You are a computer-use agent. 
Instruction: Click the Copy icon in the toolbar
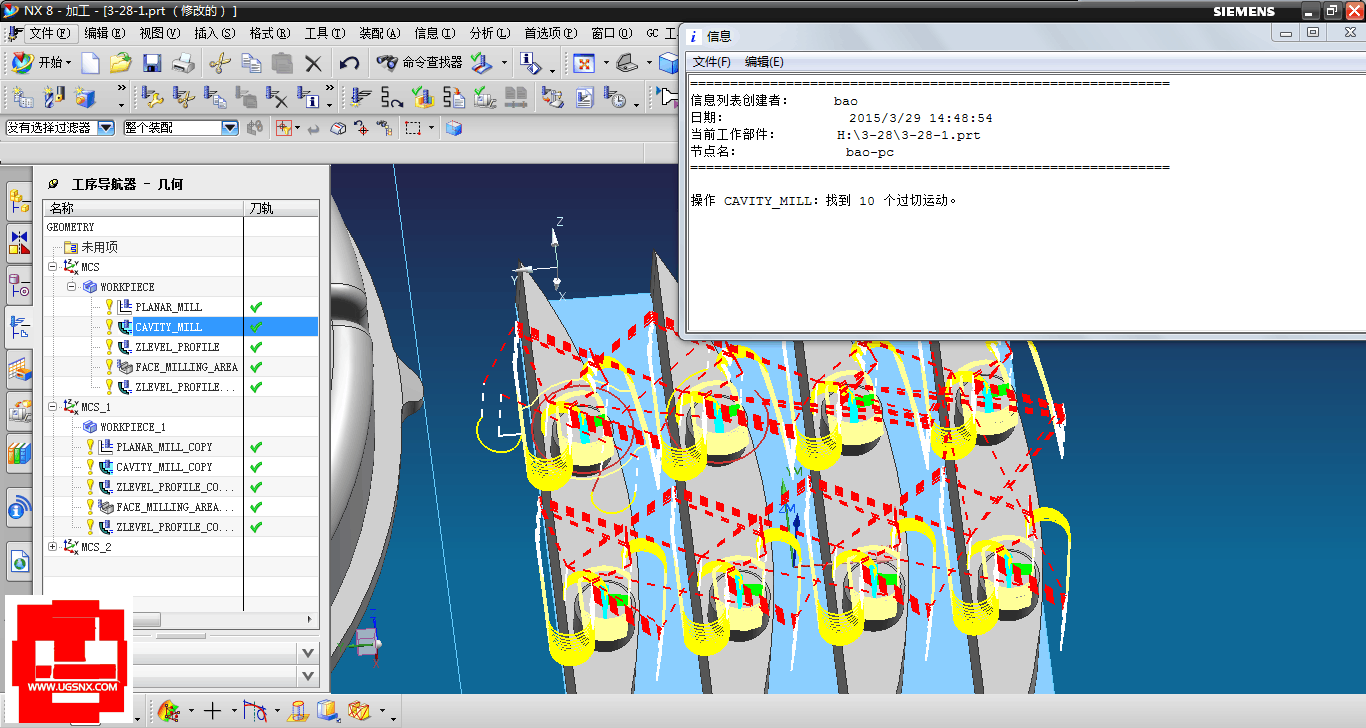[251, 63]
